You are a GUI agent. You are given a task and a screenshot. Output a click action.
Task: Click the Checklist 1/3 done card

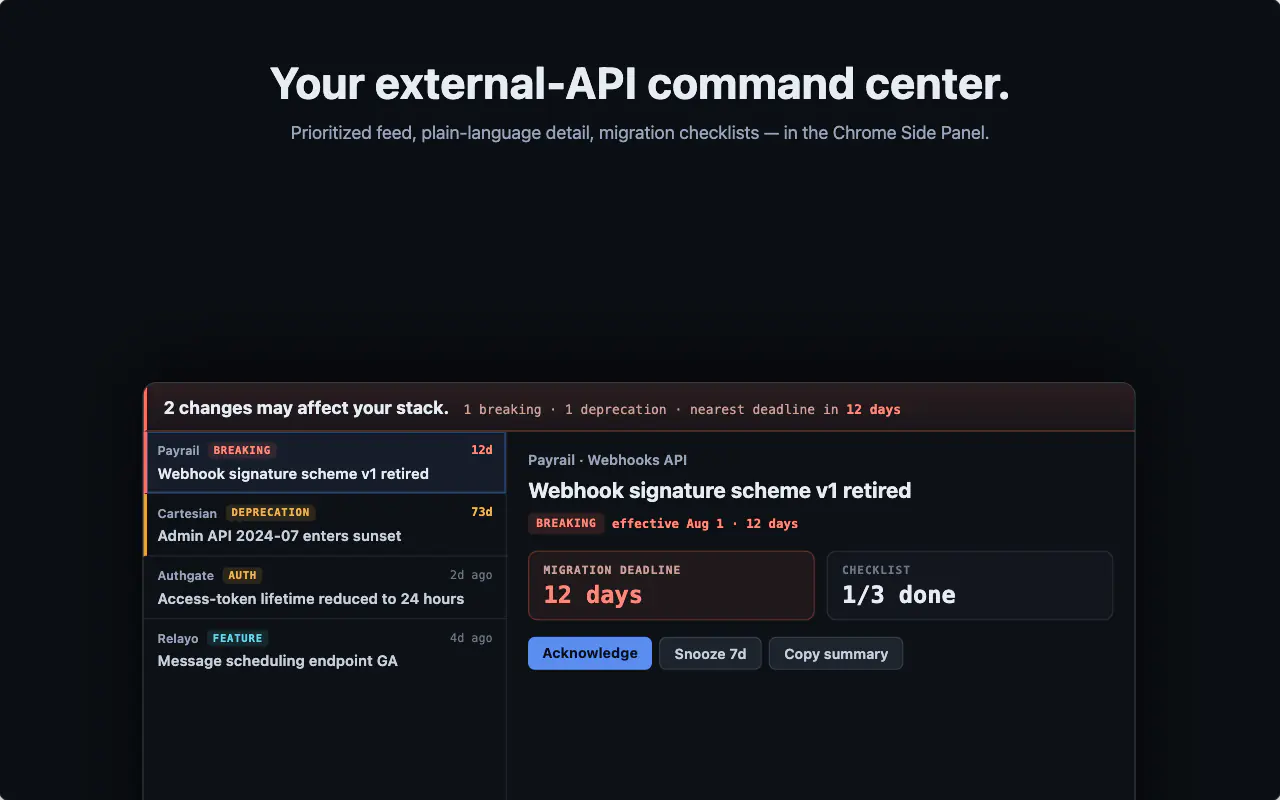pos(970,585)
